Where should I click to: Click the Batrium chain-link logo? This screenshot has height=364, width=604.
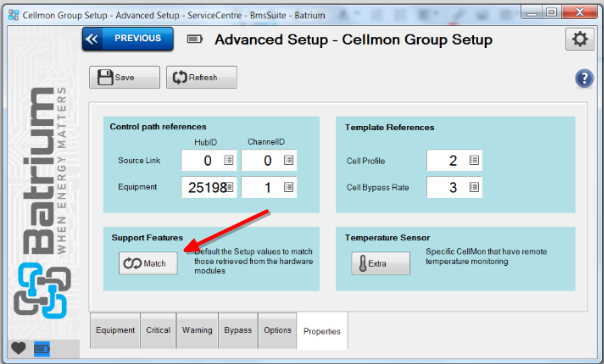(x=42, y=290)
